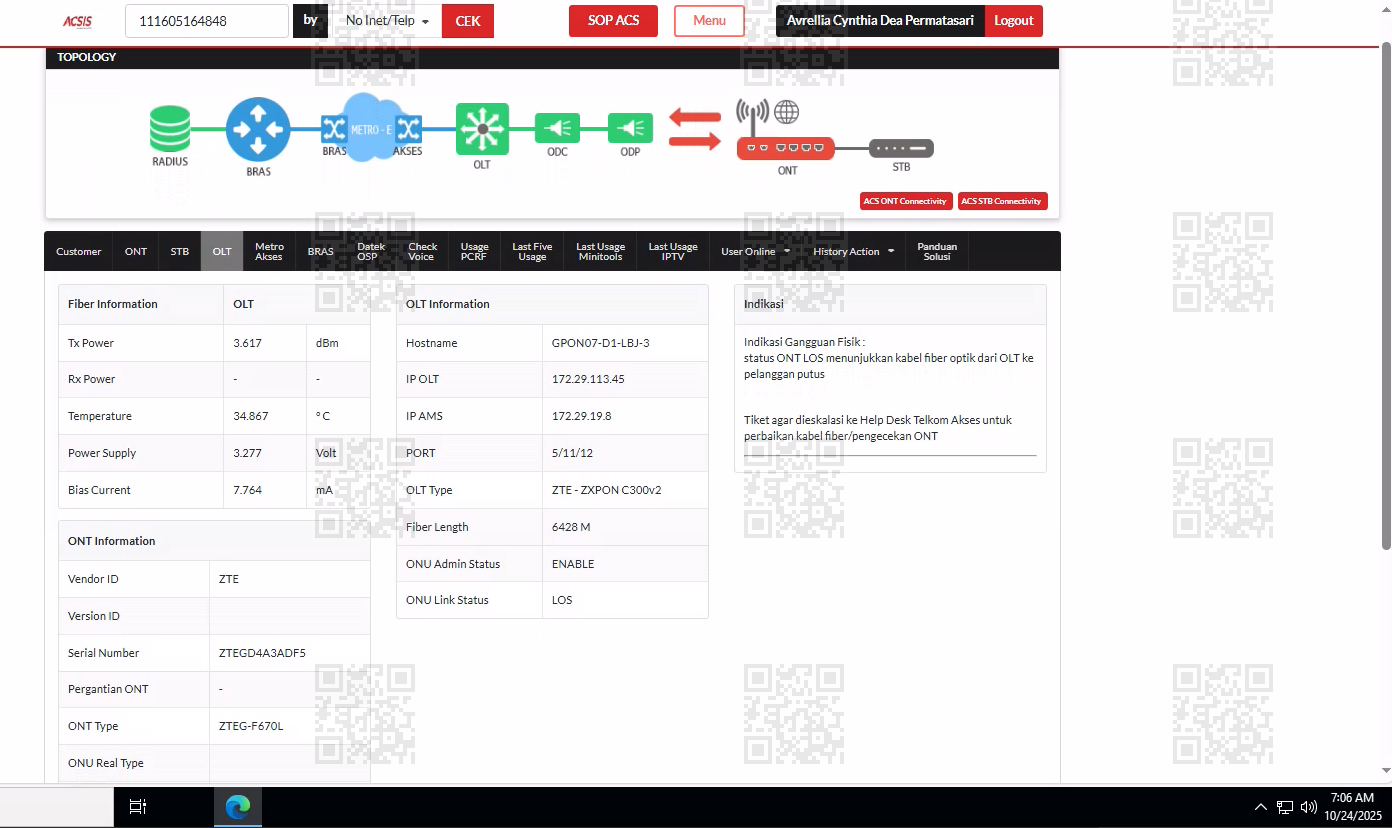The image size is (1392, 828).
Task: Expand the User Online dropdown menu
Action: (755, 252)
